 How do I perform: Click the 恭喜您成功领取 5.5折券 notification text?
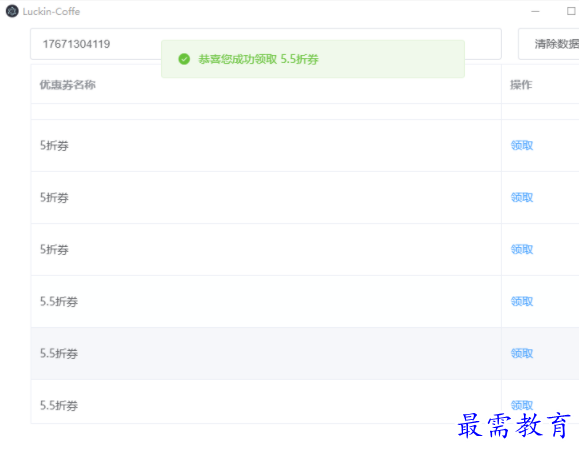[258, 59]
